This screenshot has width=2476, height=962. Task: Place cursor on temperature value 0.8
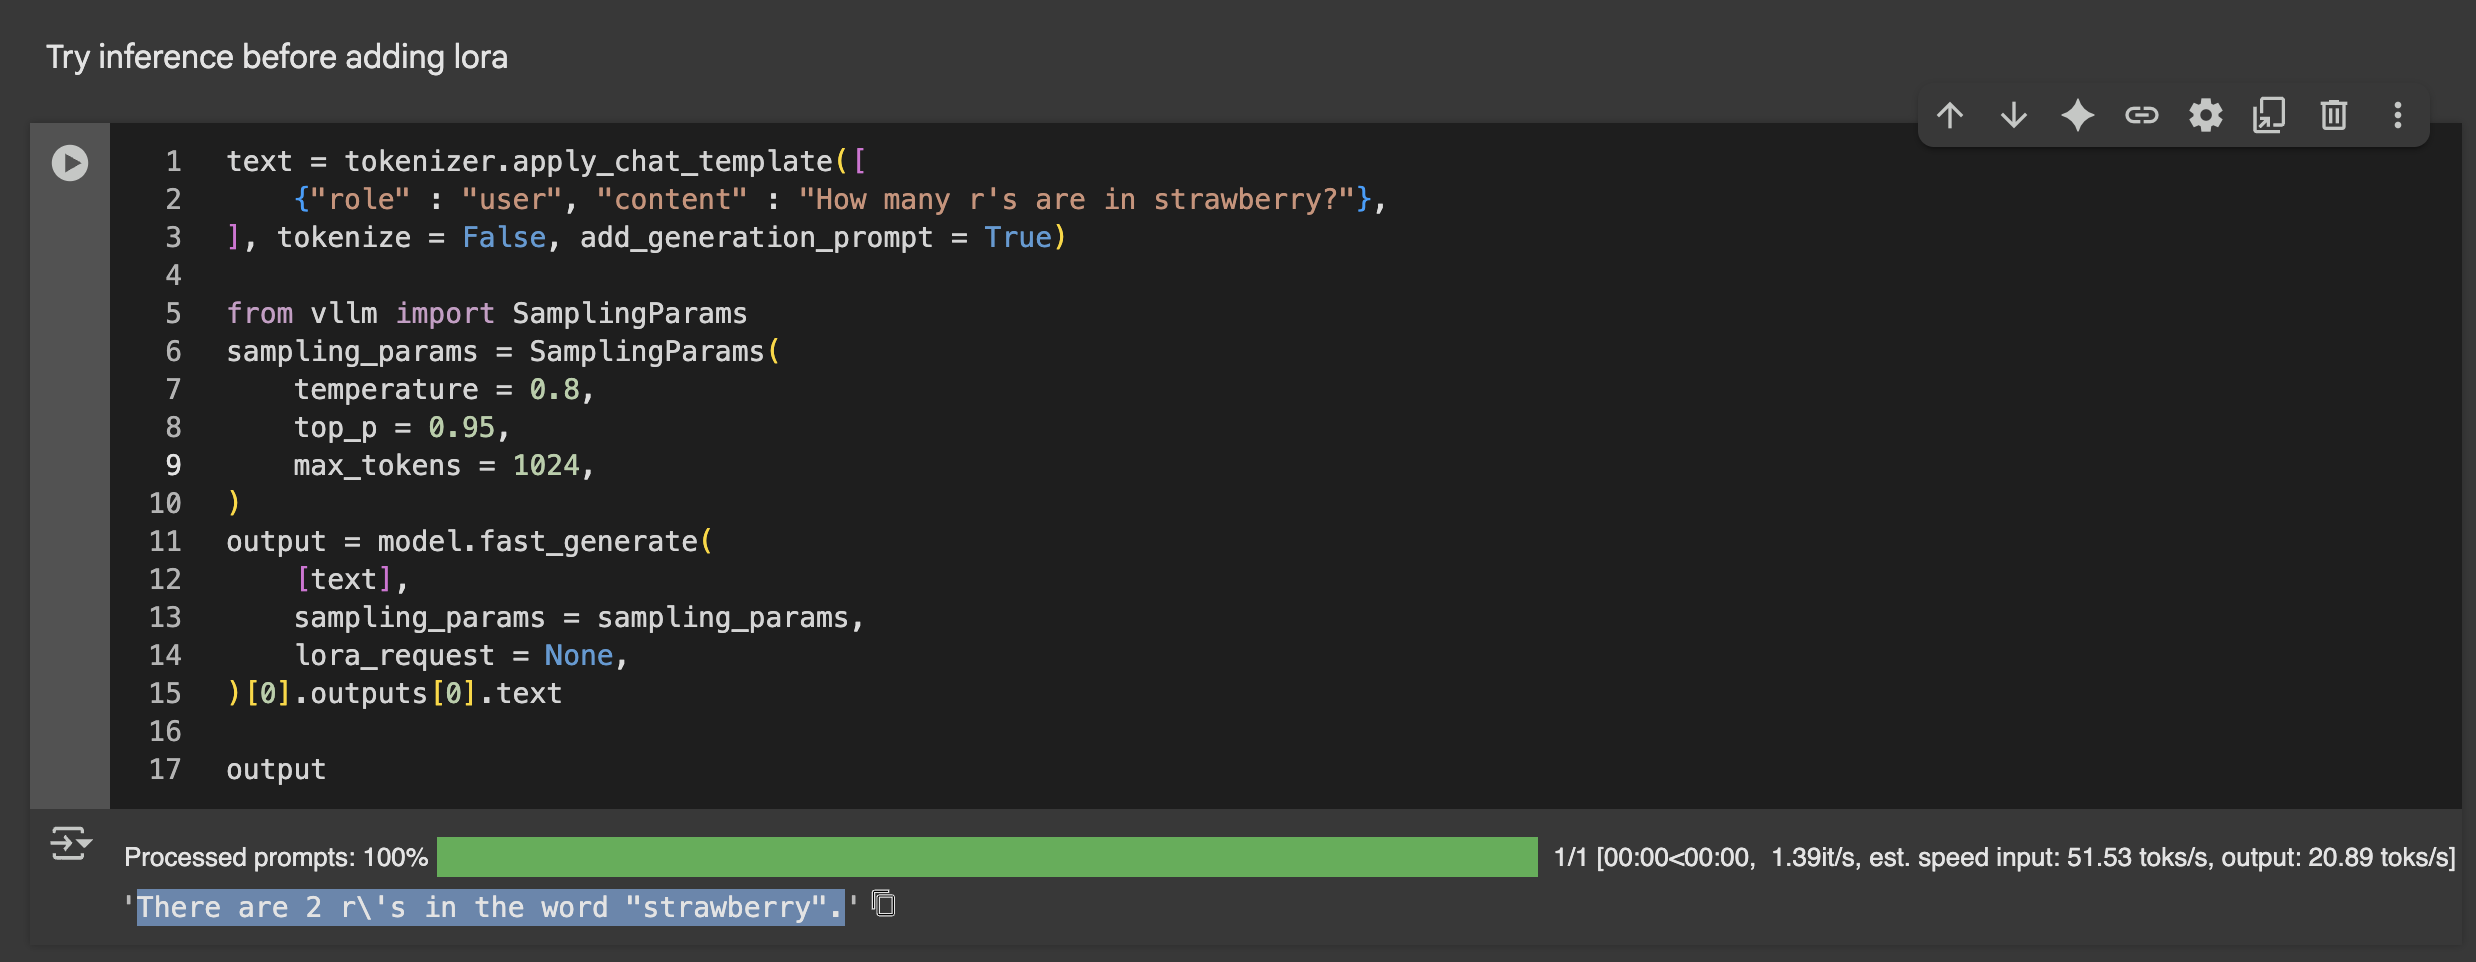tap(553, 390)
